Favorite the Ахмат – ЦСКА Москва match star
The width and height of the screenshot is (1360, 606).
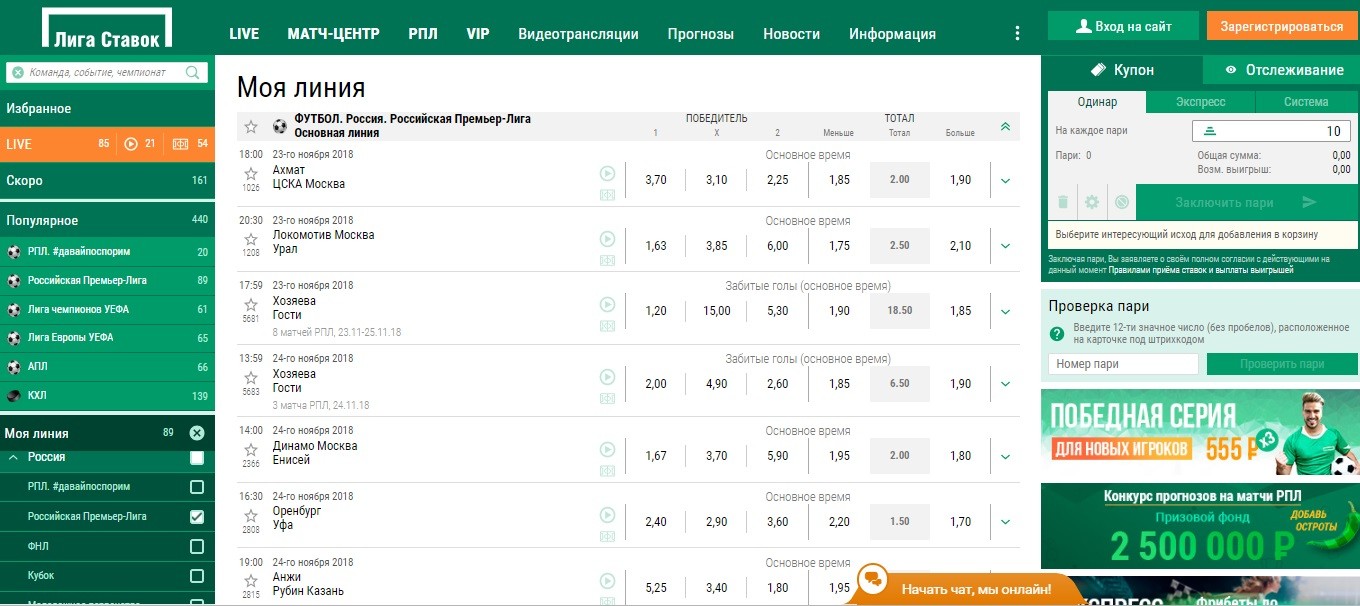[x=251, y=173]
